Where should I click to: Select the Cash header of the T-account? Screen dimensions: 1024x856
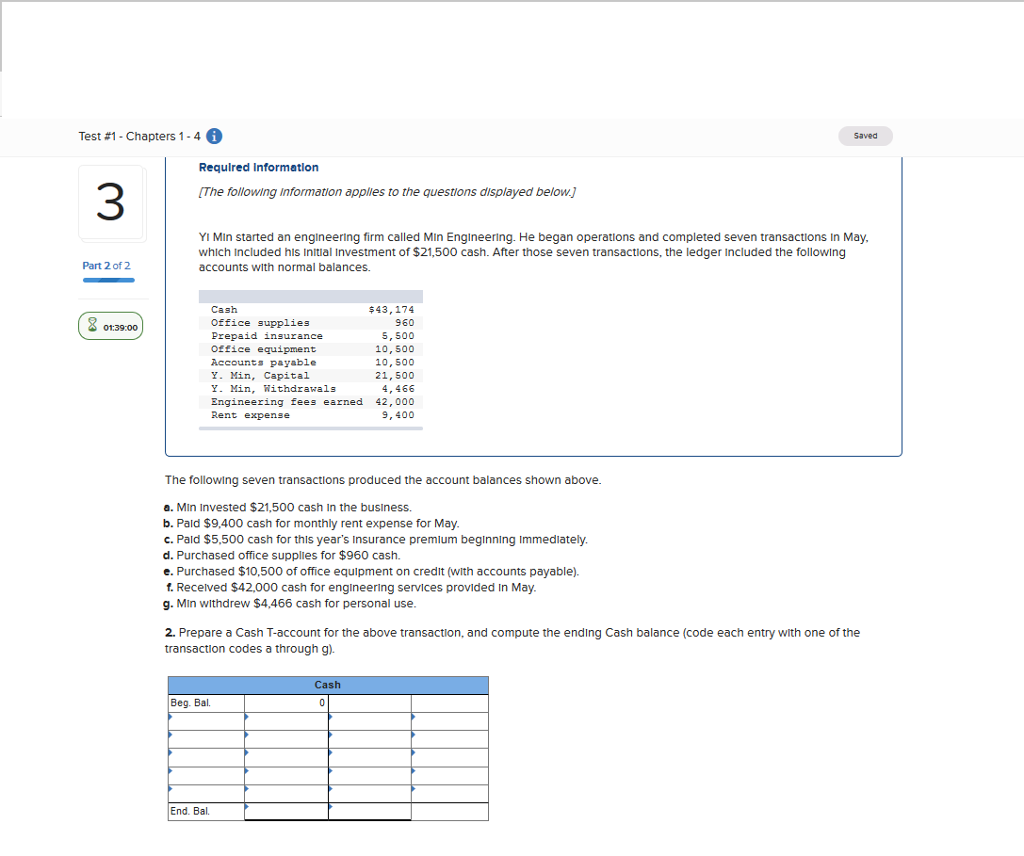[328, 685]
